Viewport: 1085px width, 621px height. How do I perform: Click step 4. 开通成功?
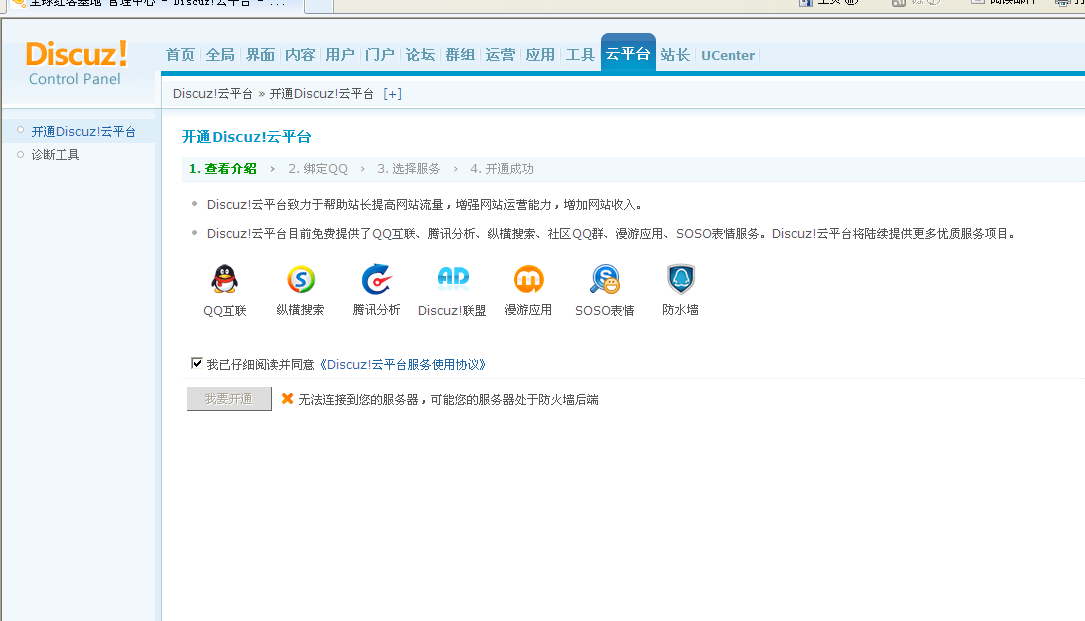[x=502, y=168]
